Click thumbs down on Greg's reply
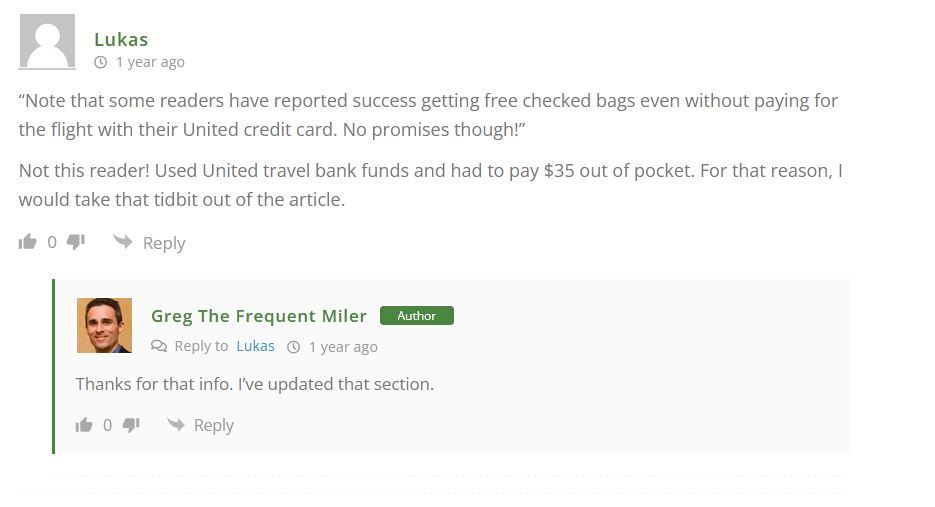935x507 pixels. [131, 424]
